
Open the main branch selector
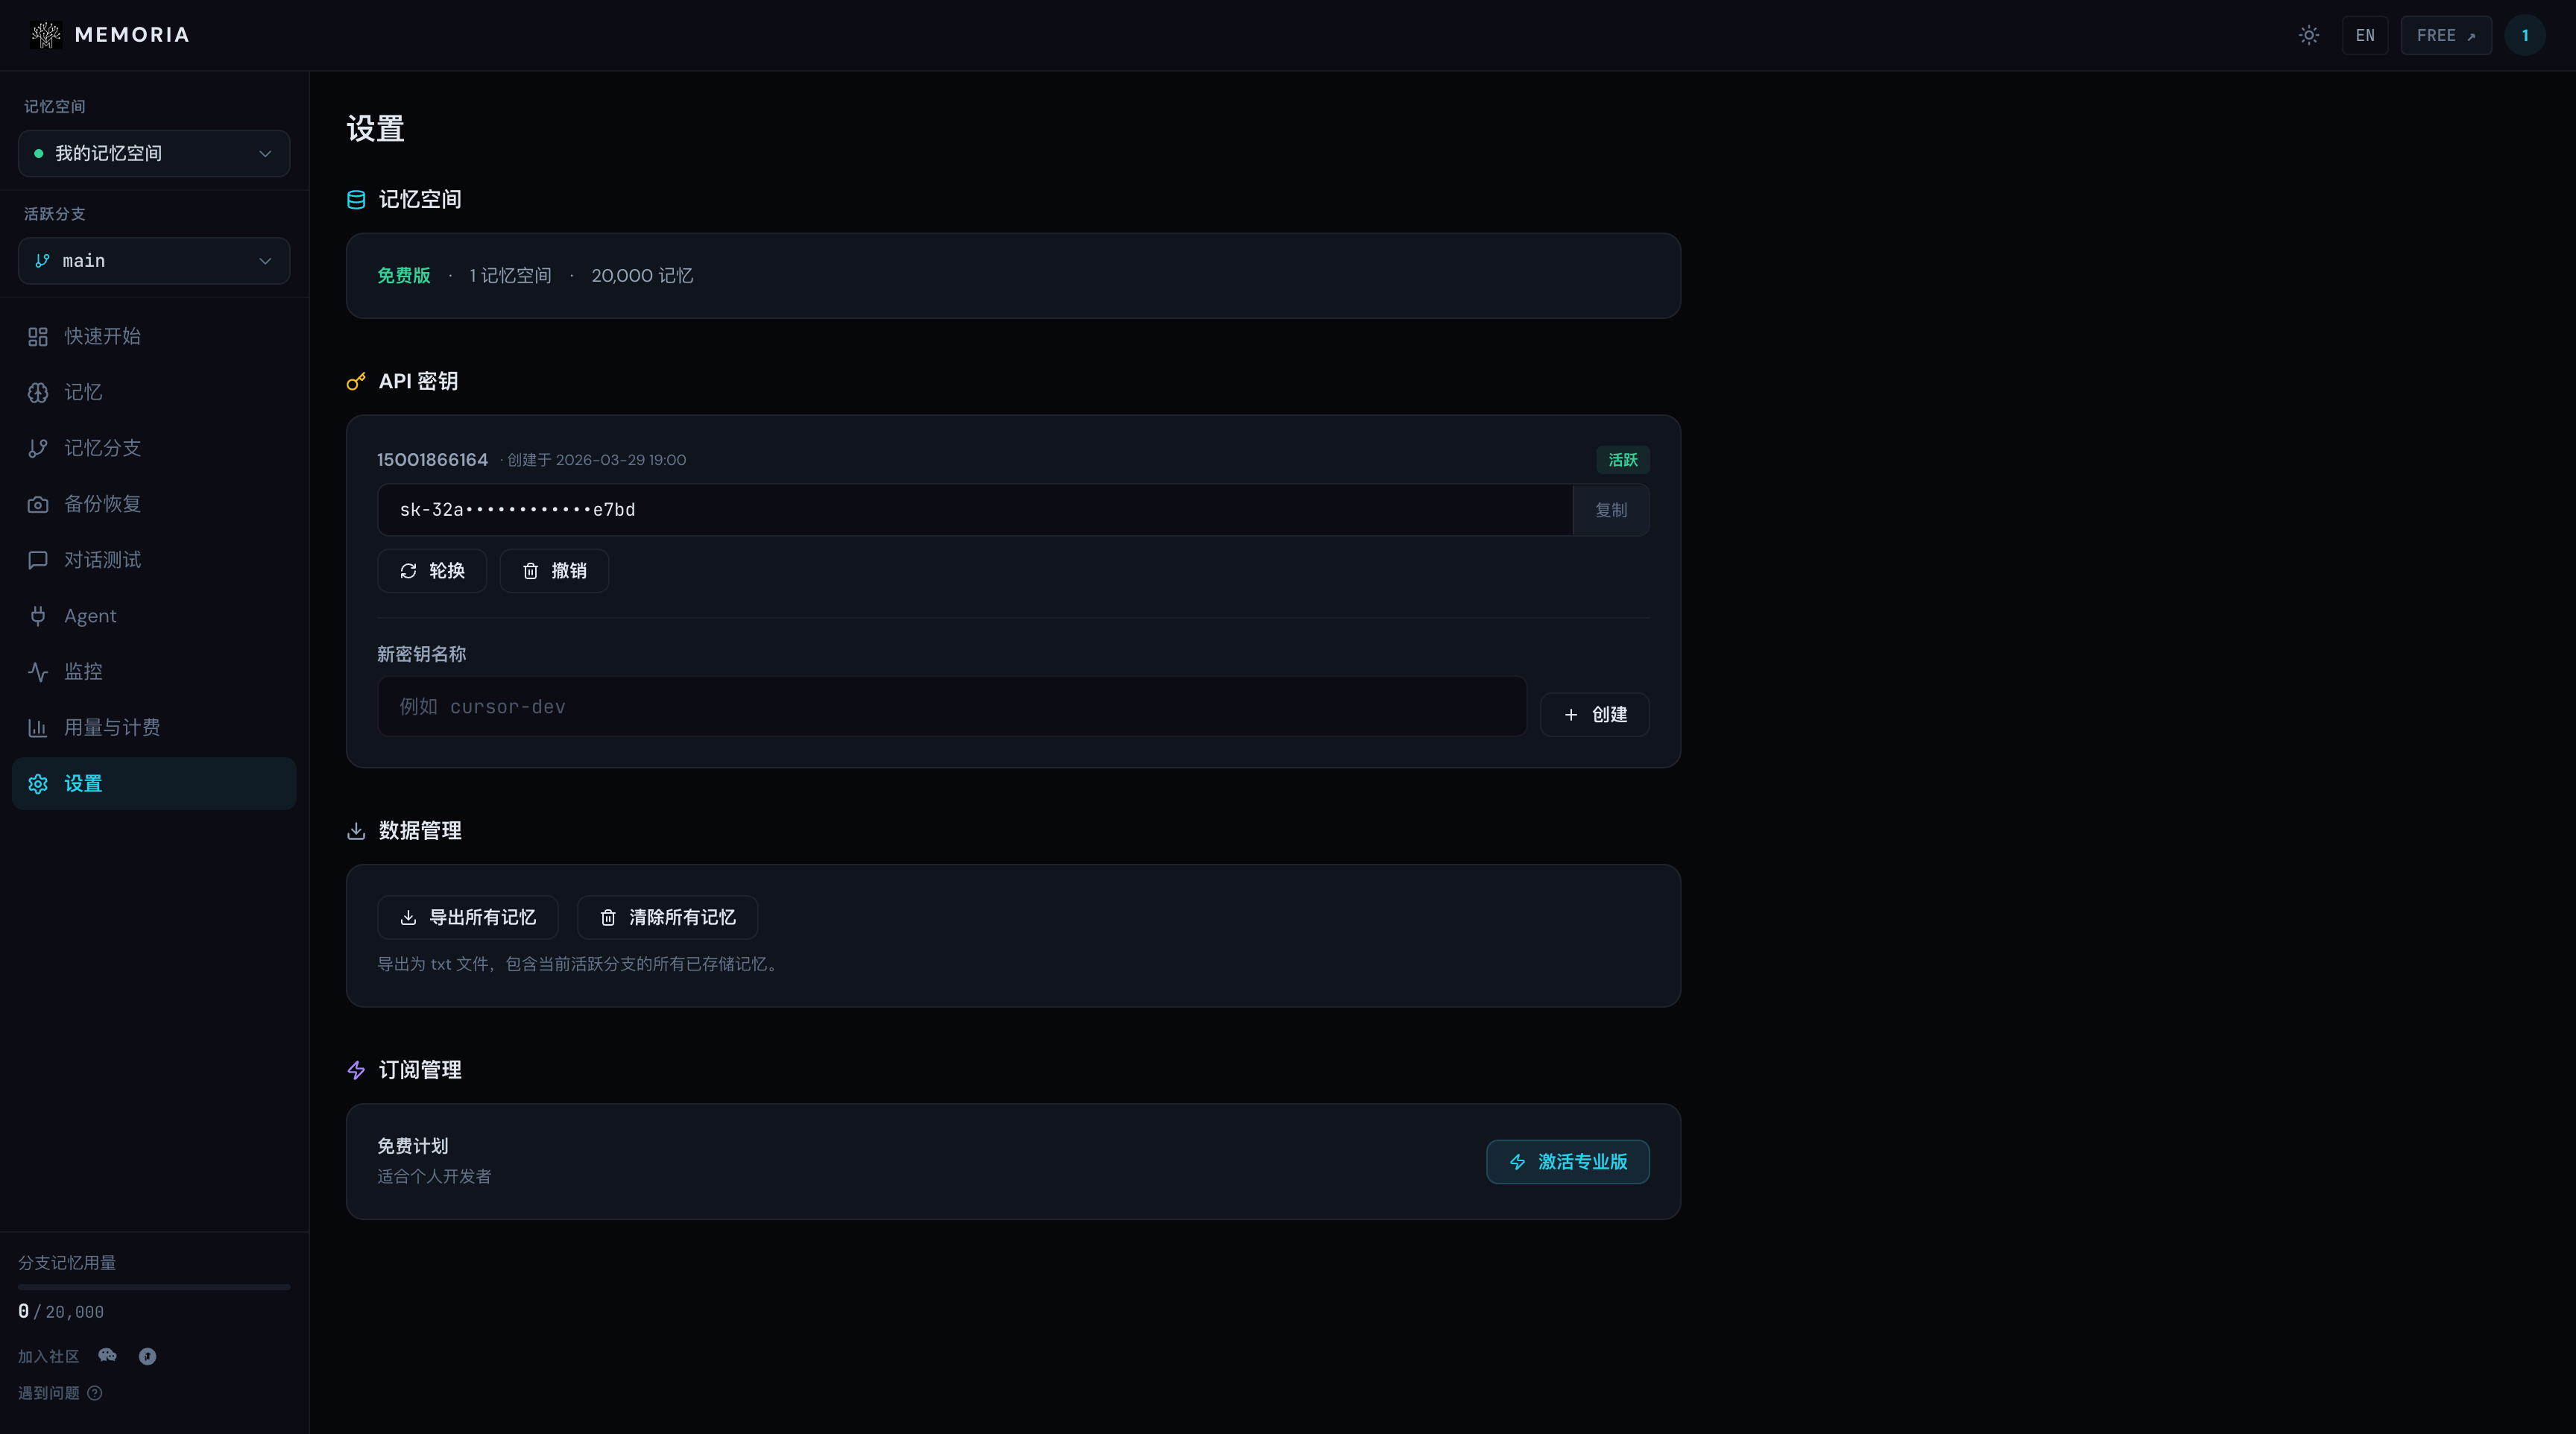click(x=154, y=261)
